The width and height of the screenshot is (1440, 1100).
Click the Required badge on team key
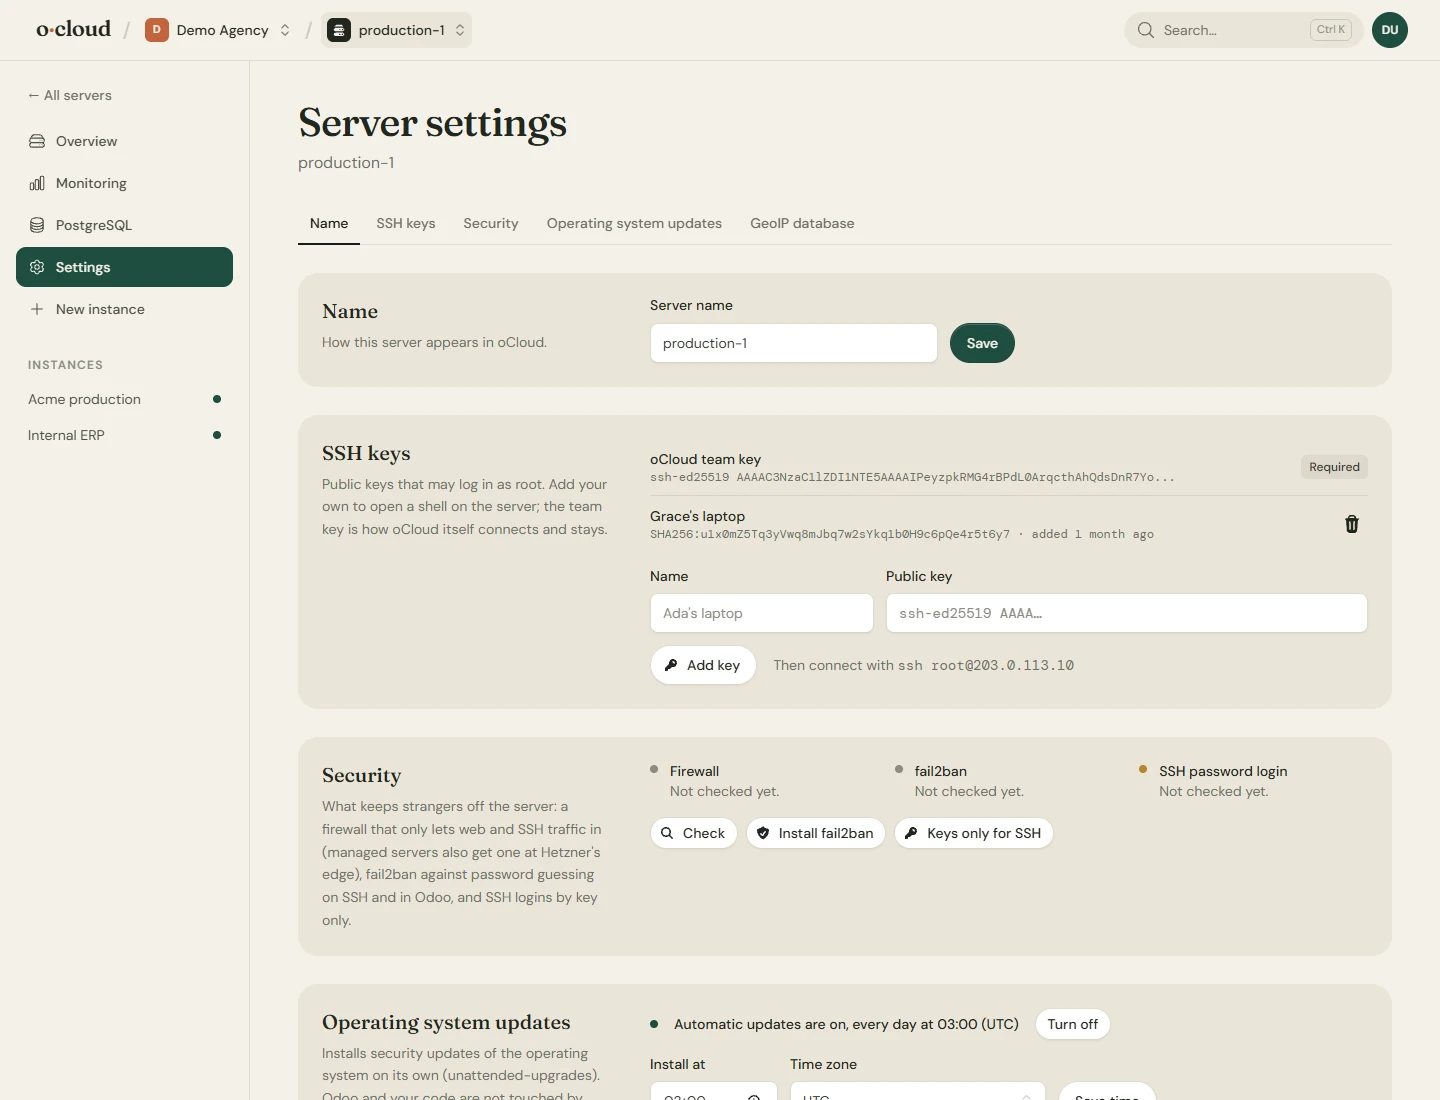1334,467
